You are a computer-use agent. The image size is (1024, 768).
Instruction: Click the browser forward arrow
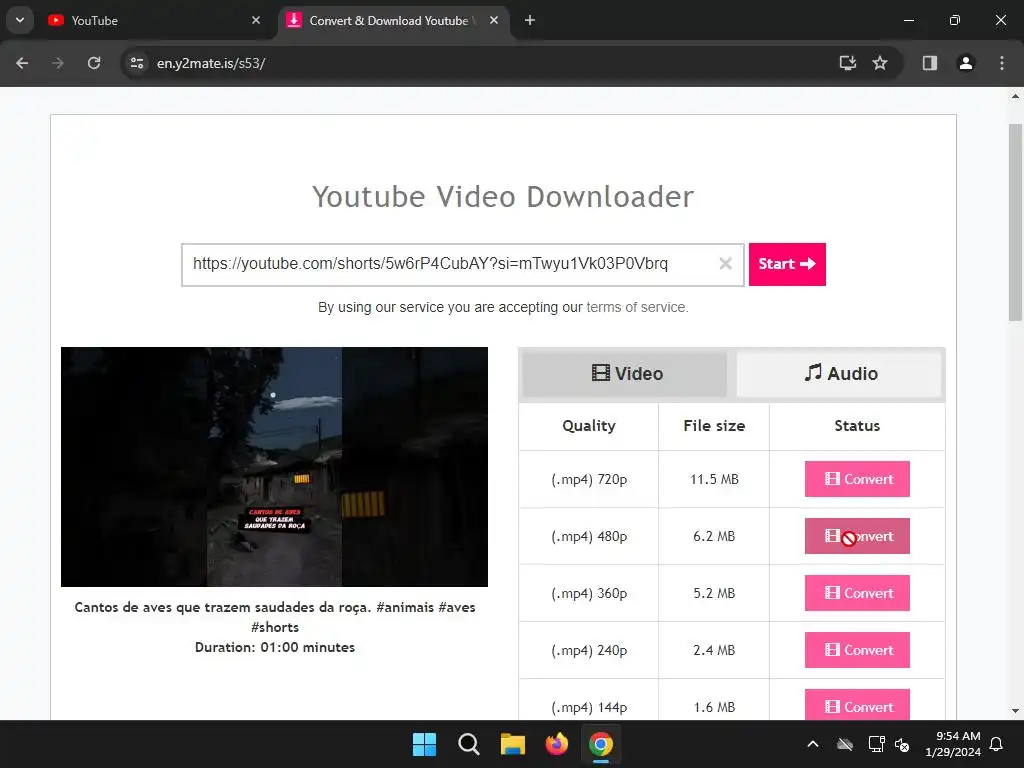58,63
